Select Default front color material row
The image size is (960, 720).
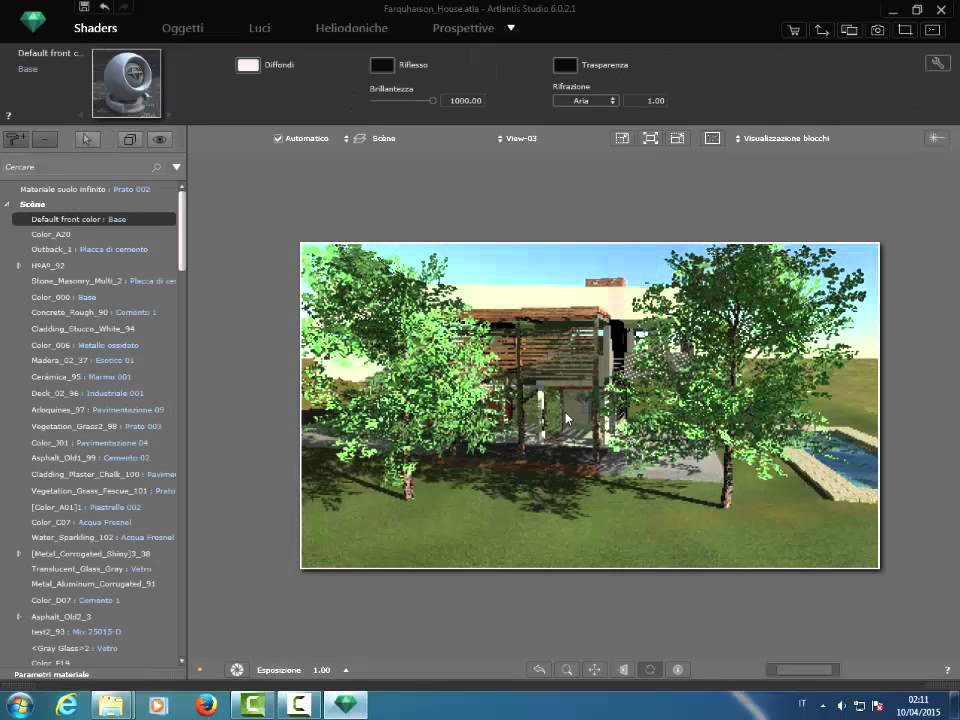(94, 219)
